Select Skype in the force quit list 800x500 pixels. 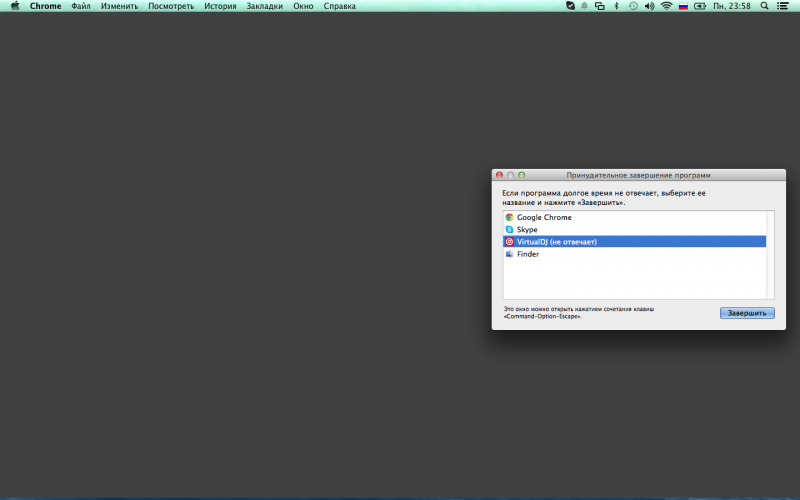[x=635, y=230]
